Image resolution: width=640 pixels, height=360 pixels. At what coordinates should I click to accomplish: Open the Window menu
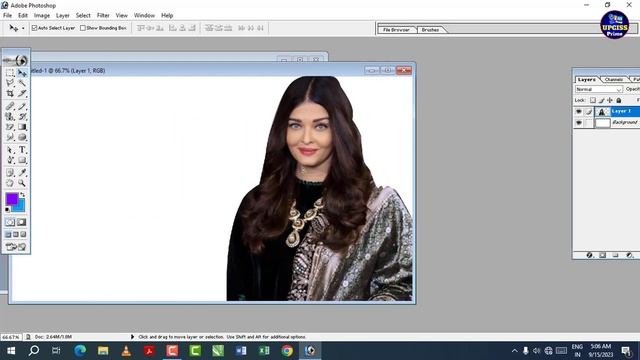coord(144,16)
